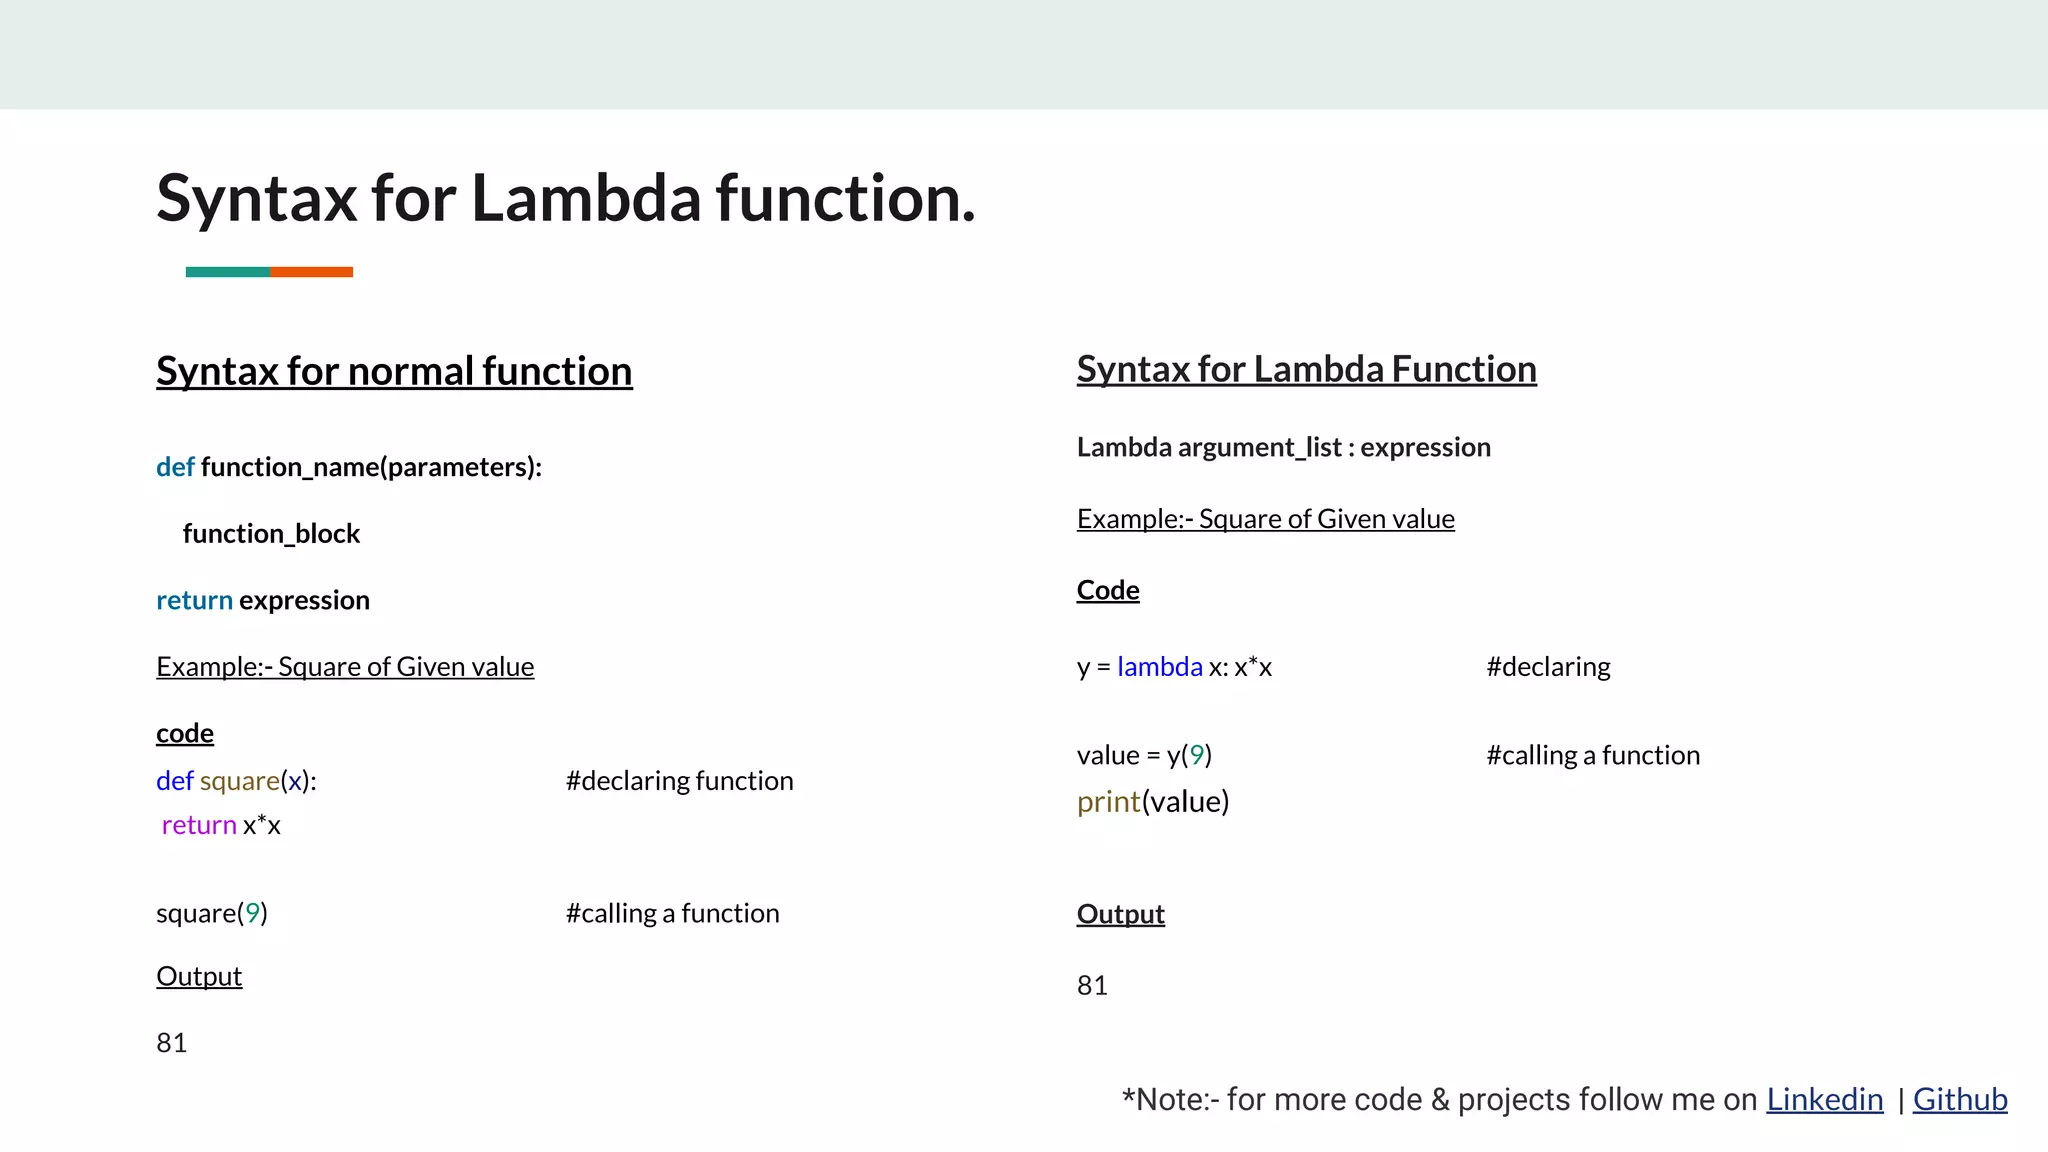2048x1152 pixels.
Task: Click the 'print(value)' code line
Action: [1153, 802]
